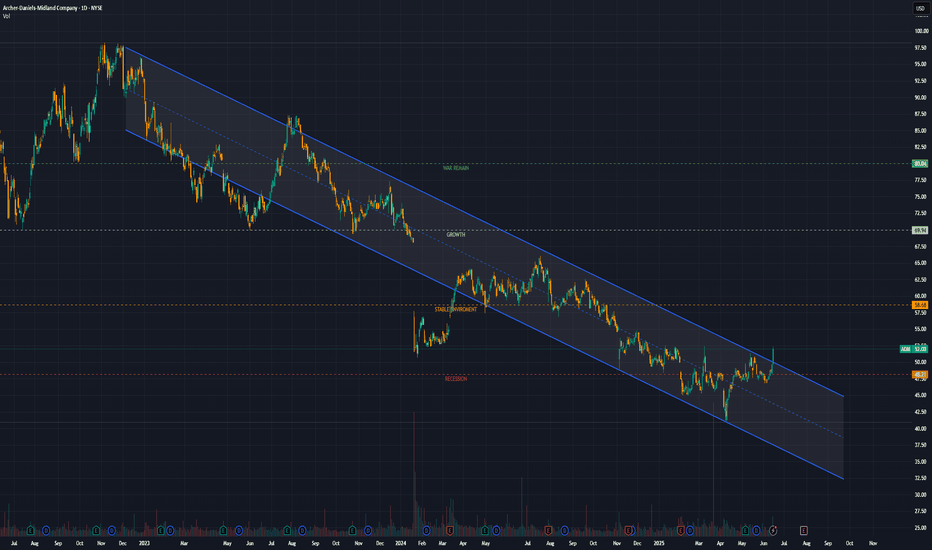Click the 2025 label on time axis
Image resolution: width=932 pixels, height=550 pixels.
(x=659, y=543)
